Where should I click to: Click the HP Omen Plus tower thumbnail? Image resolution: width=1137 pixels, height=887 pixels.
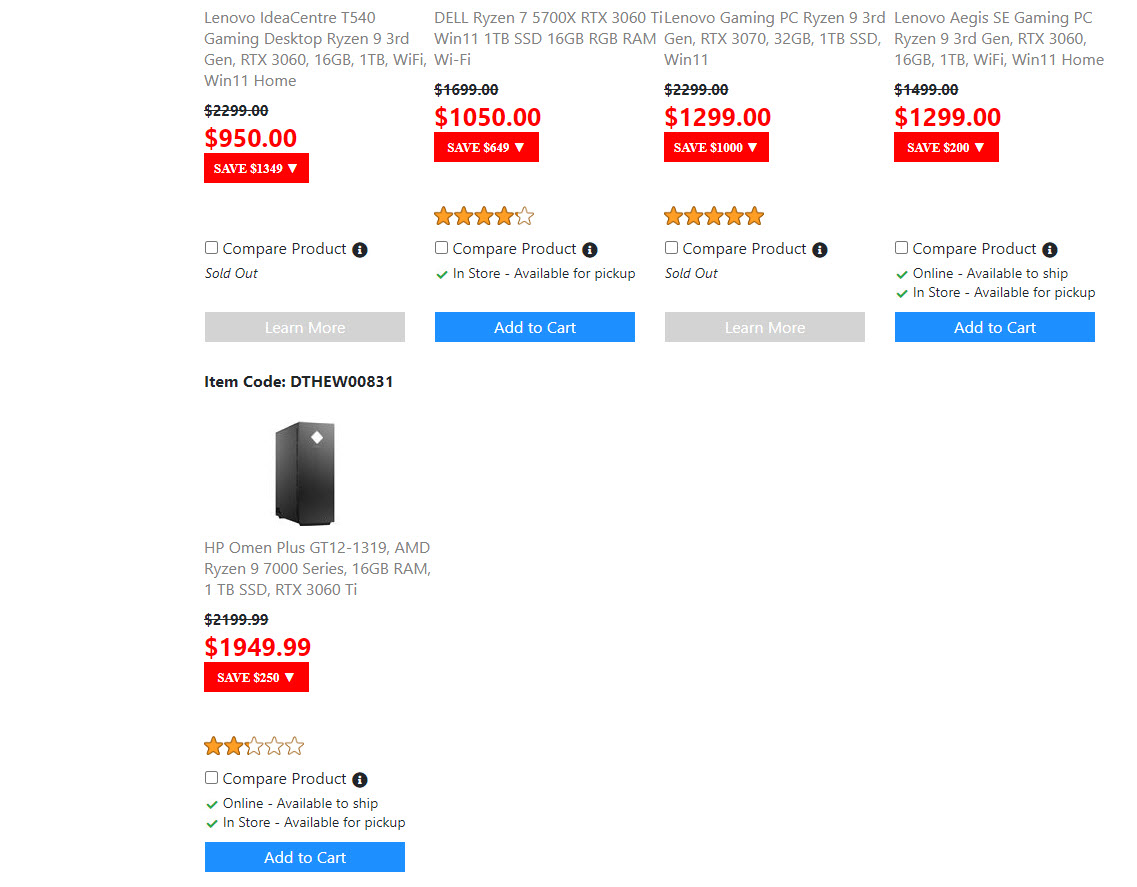coord(305,473)
